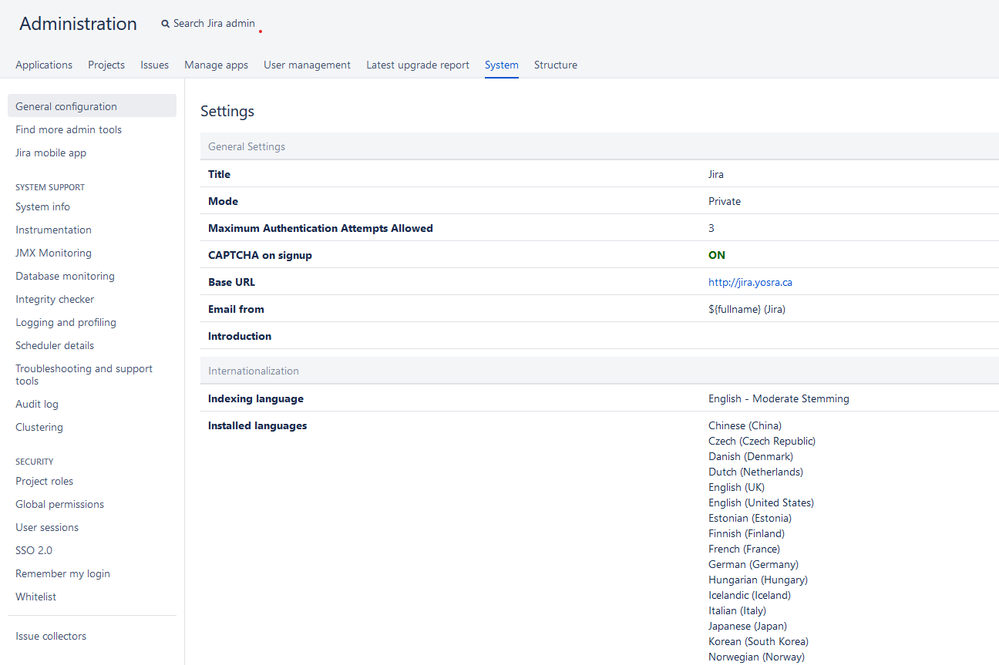
Task: Select Japanese (Japan) language entry
Action: 747,626
